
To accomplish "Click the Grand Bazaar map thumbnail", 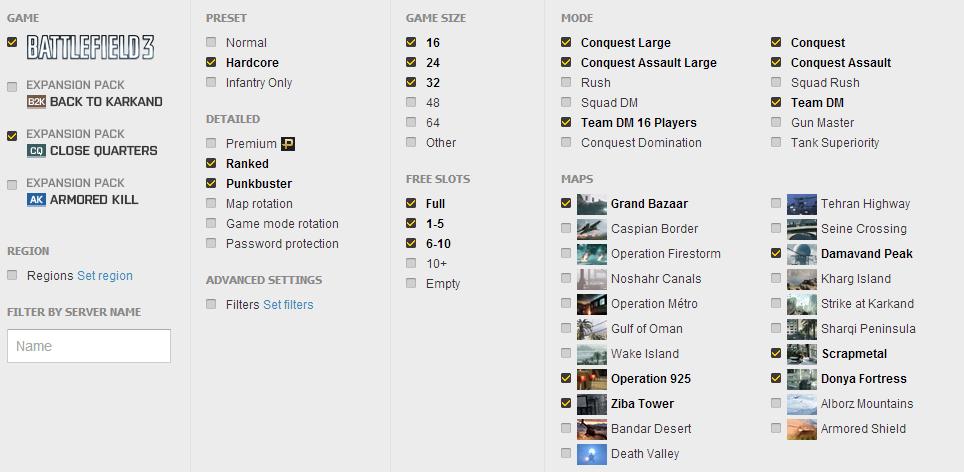I will [x=592, y=204].
